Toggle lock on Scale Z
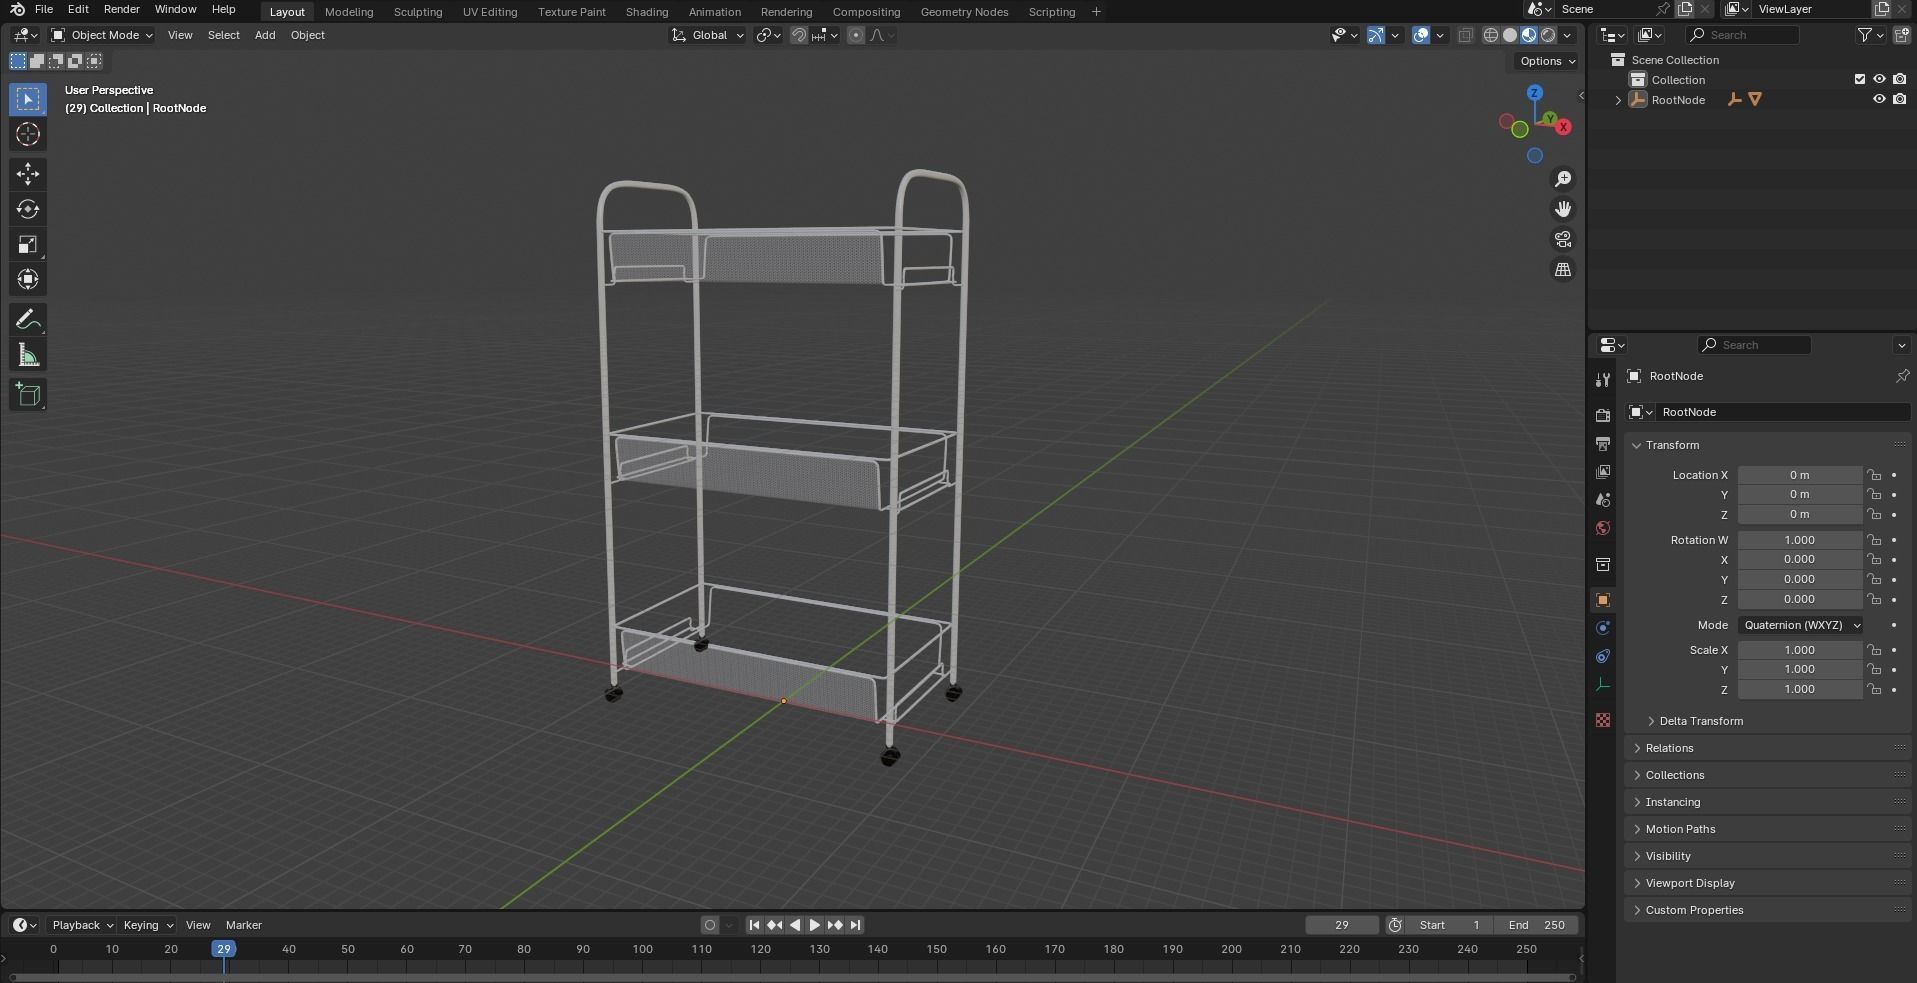1917x983 pixels. pyautogui.click(x=1874, y=689)
